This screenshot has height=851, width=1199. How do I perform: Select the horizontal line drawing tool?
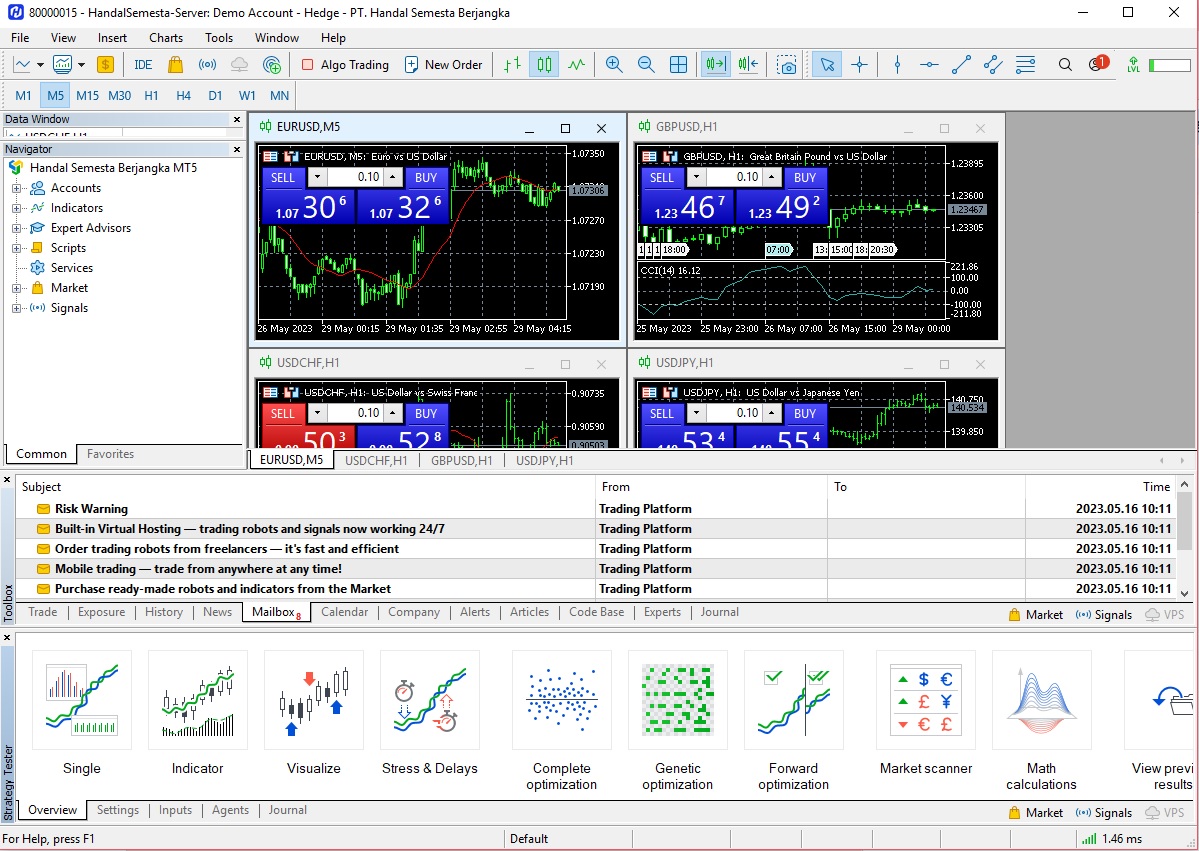(929, 65)
